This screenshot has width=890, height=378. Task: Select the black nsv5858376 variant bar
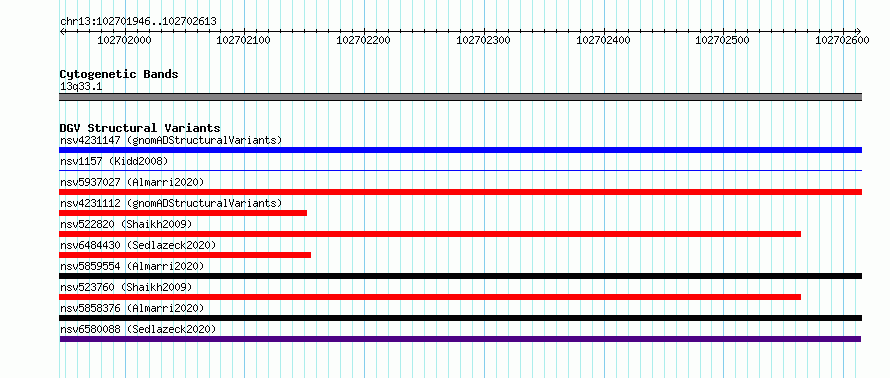(460, 318)
